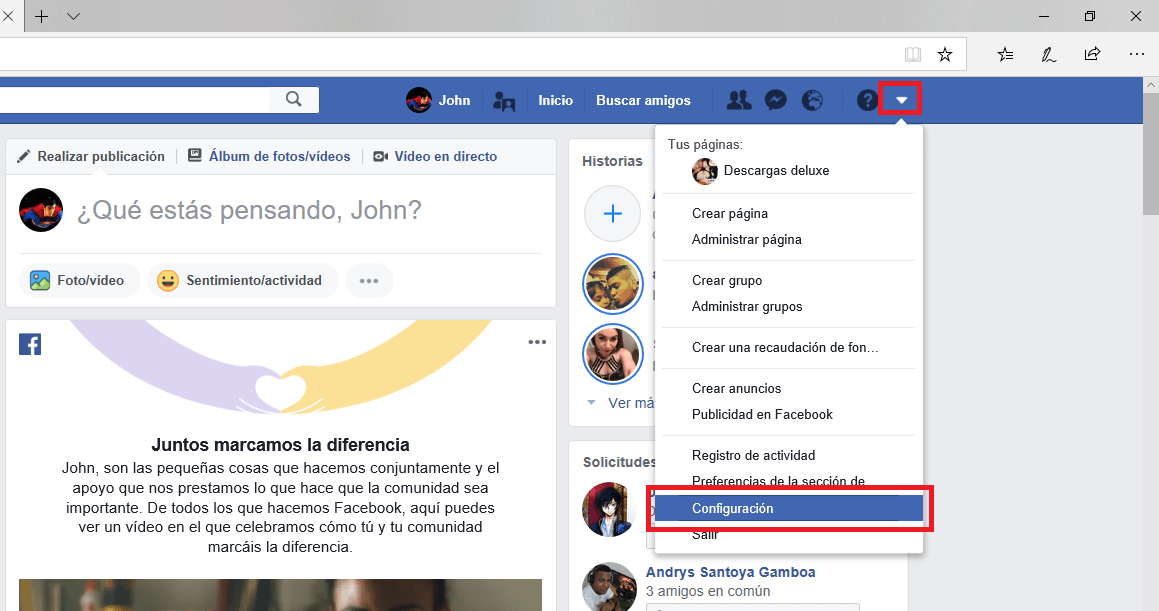Open browser settings and more menu
The width and height of the screenshot is (1159, 611).
click(1137, 54)
